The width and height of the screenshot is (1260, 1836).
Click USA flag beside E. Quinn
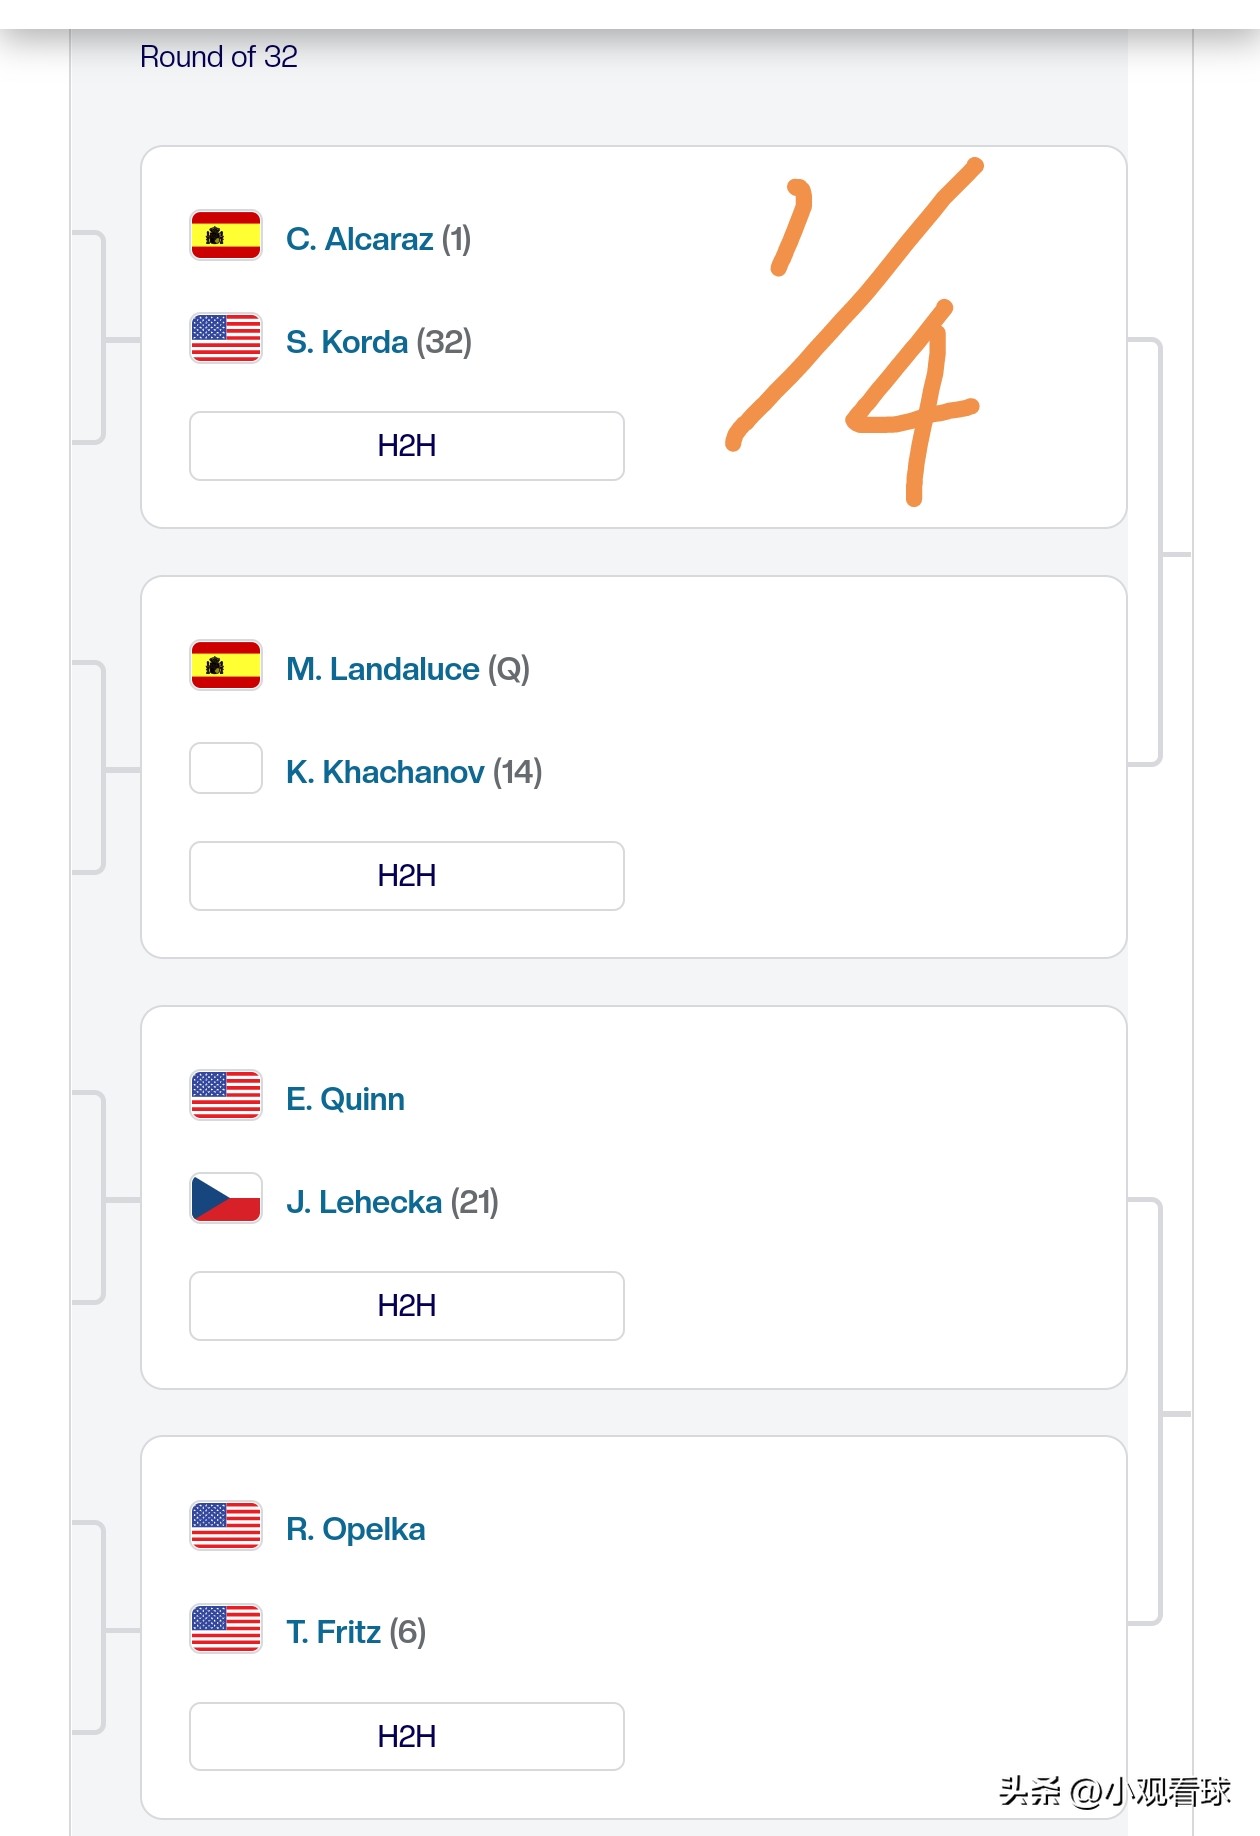click(x=226, y=1096)
